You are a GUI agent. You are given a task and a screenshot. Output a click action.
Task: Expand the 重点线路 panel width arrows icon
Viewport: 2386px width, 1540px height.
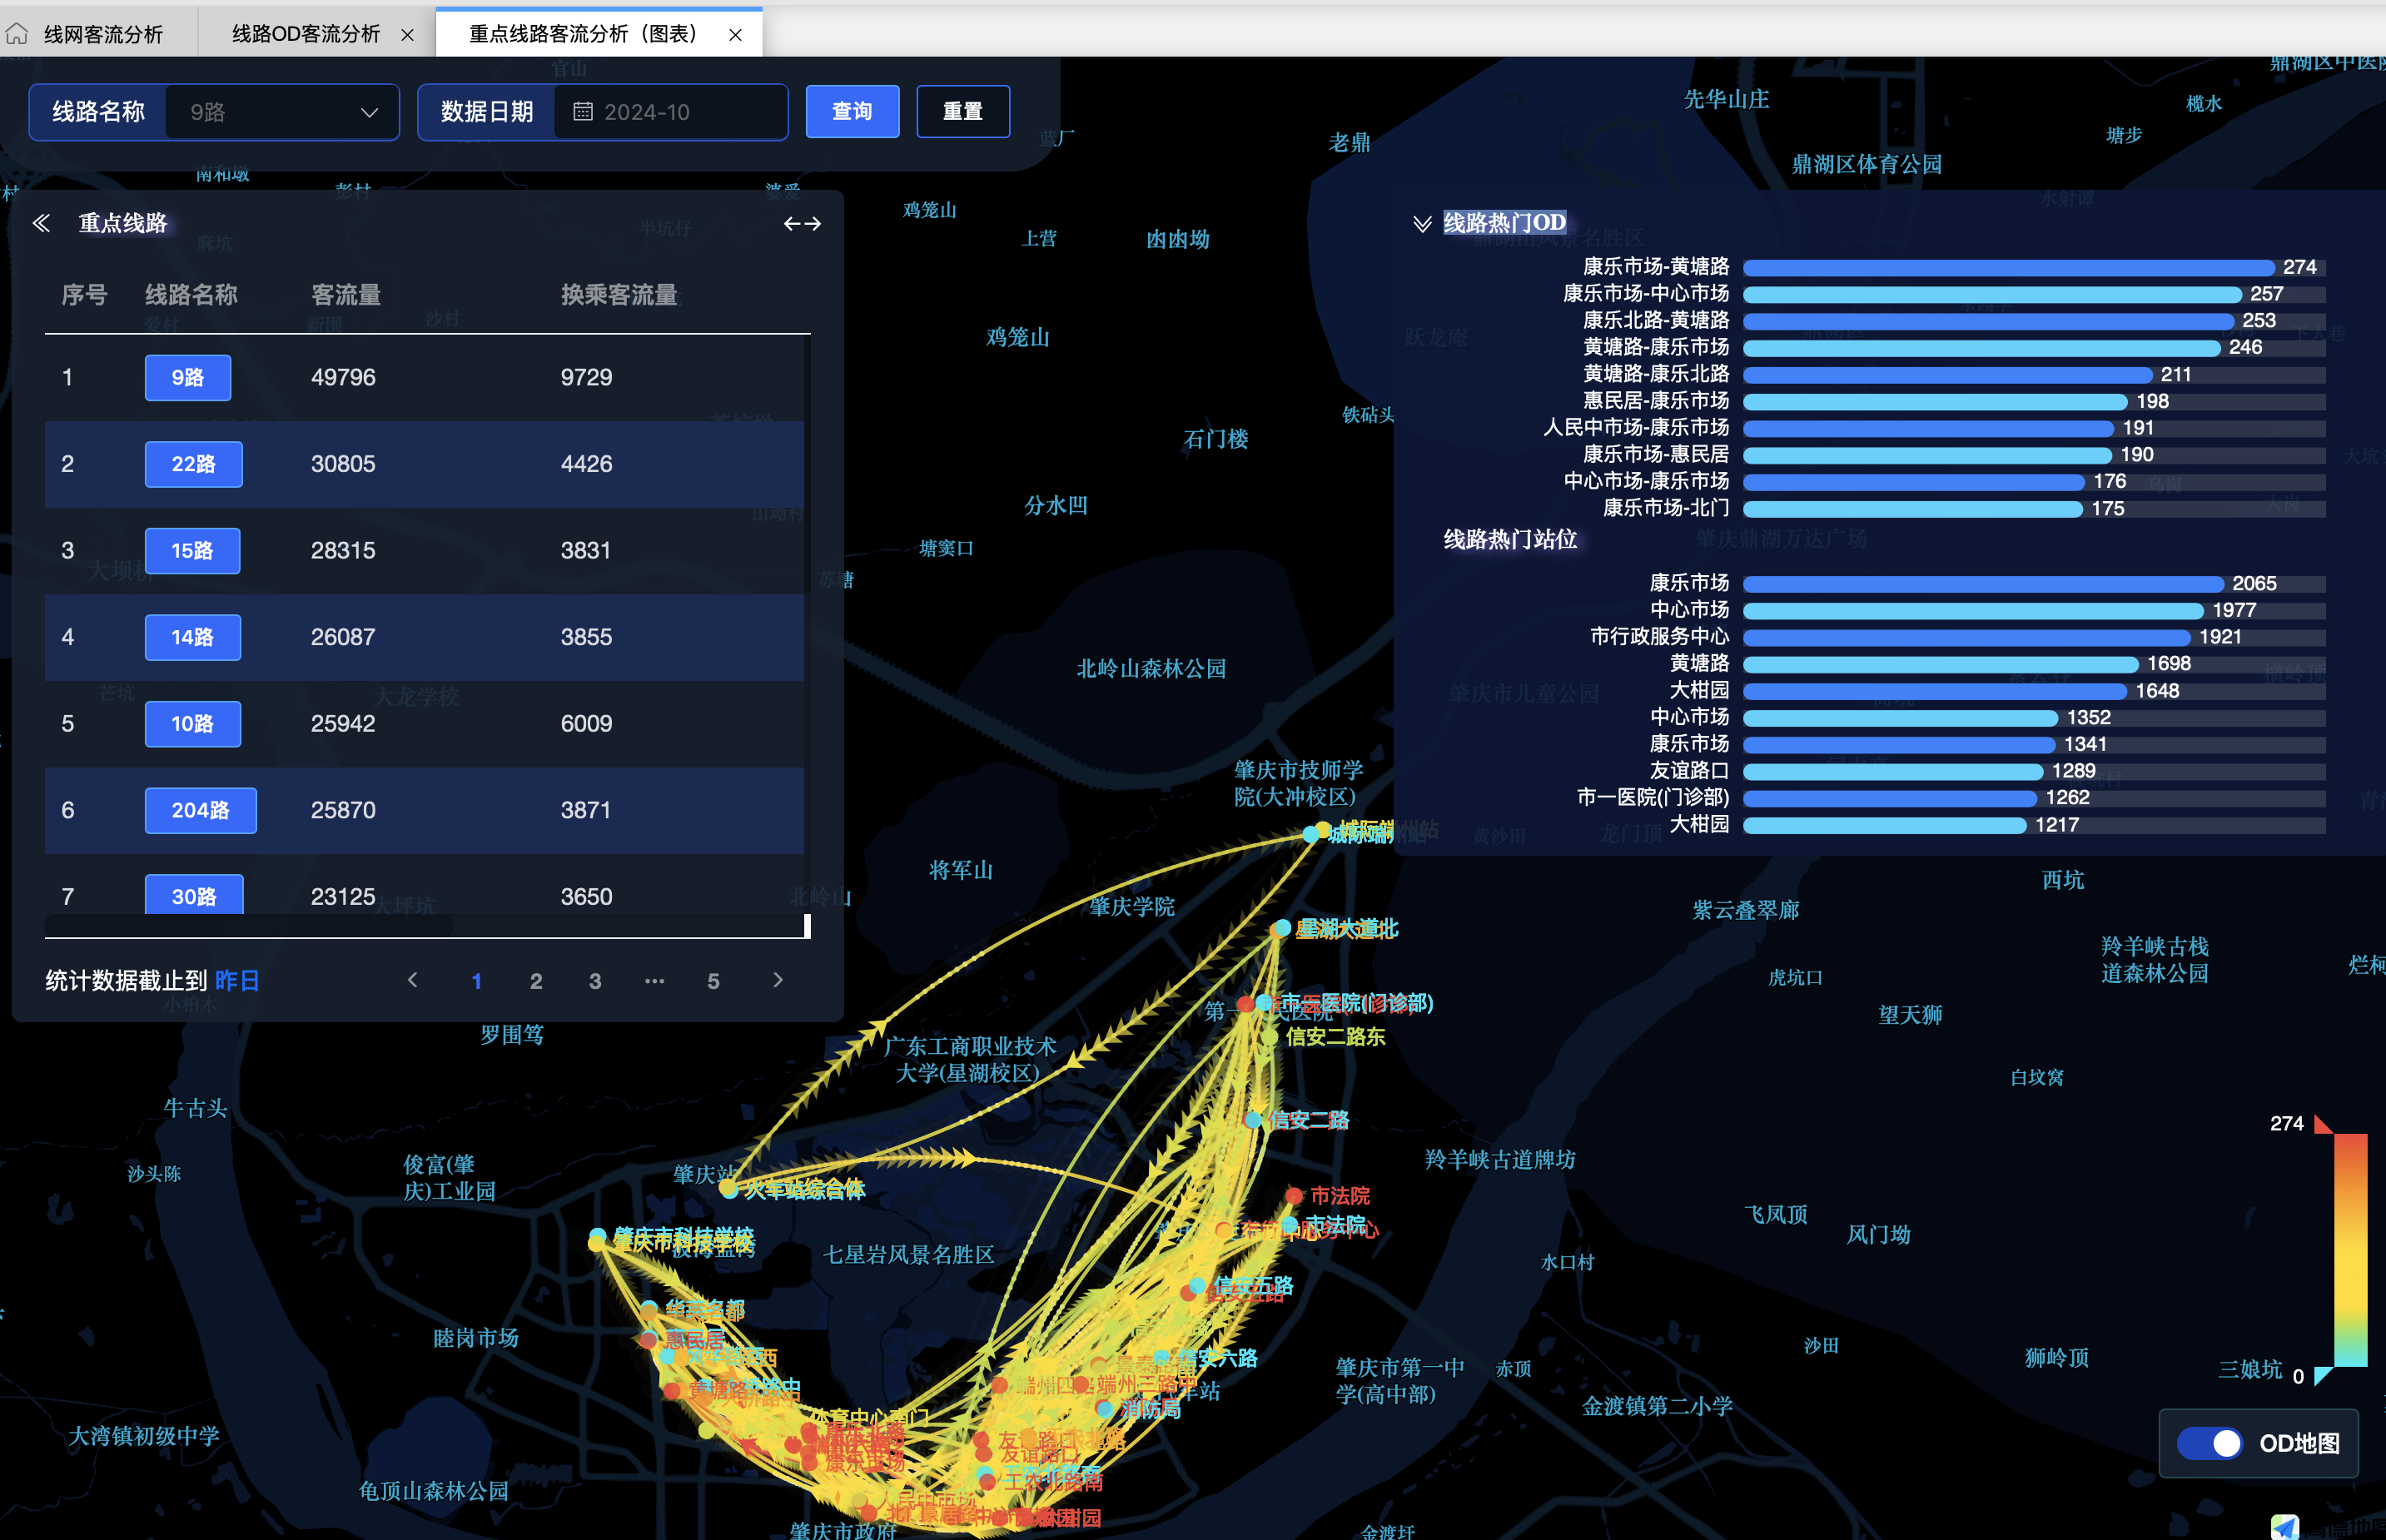tap(802, 224)
